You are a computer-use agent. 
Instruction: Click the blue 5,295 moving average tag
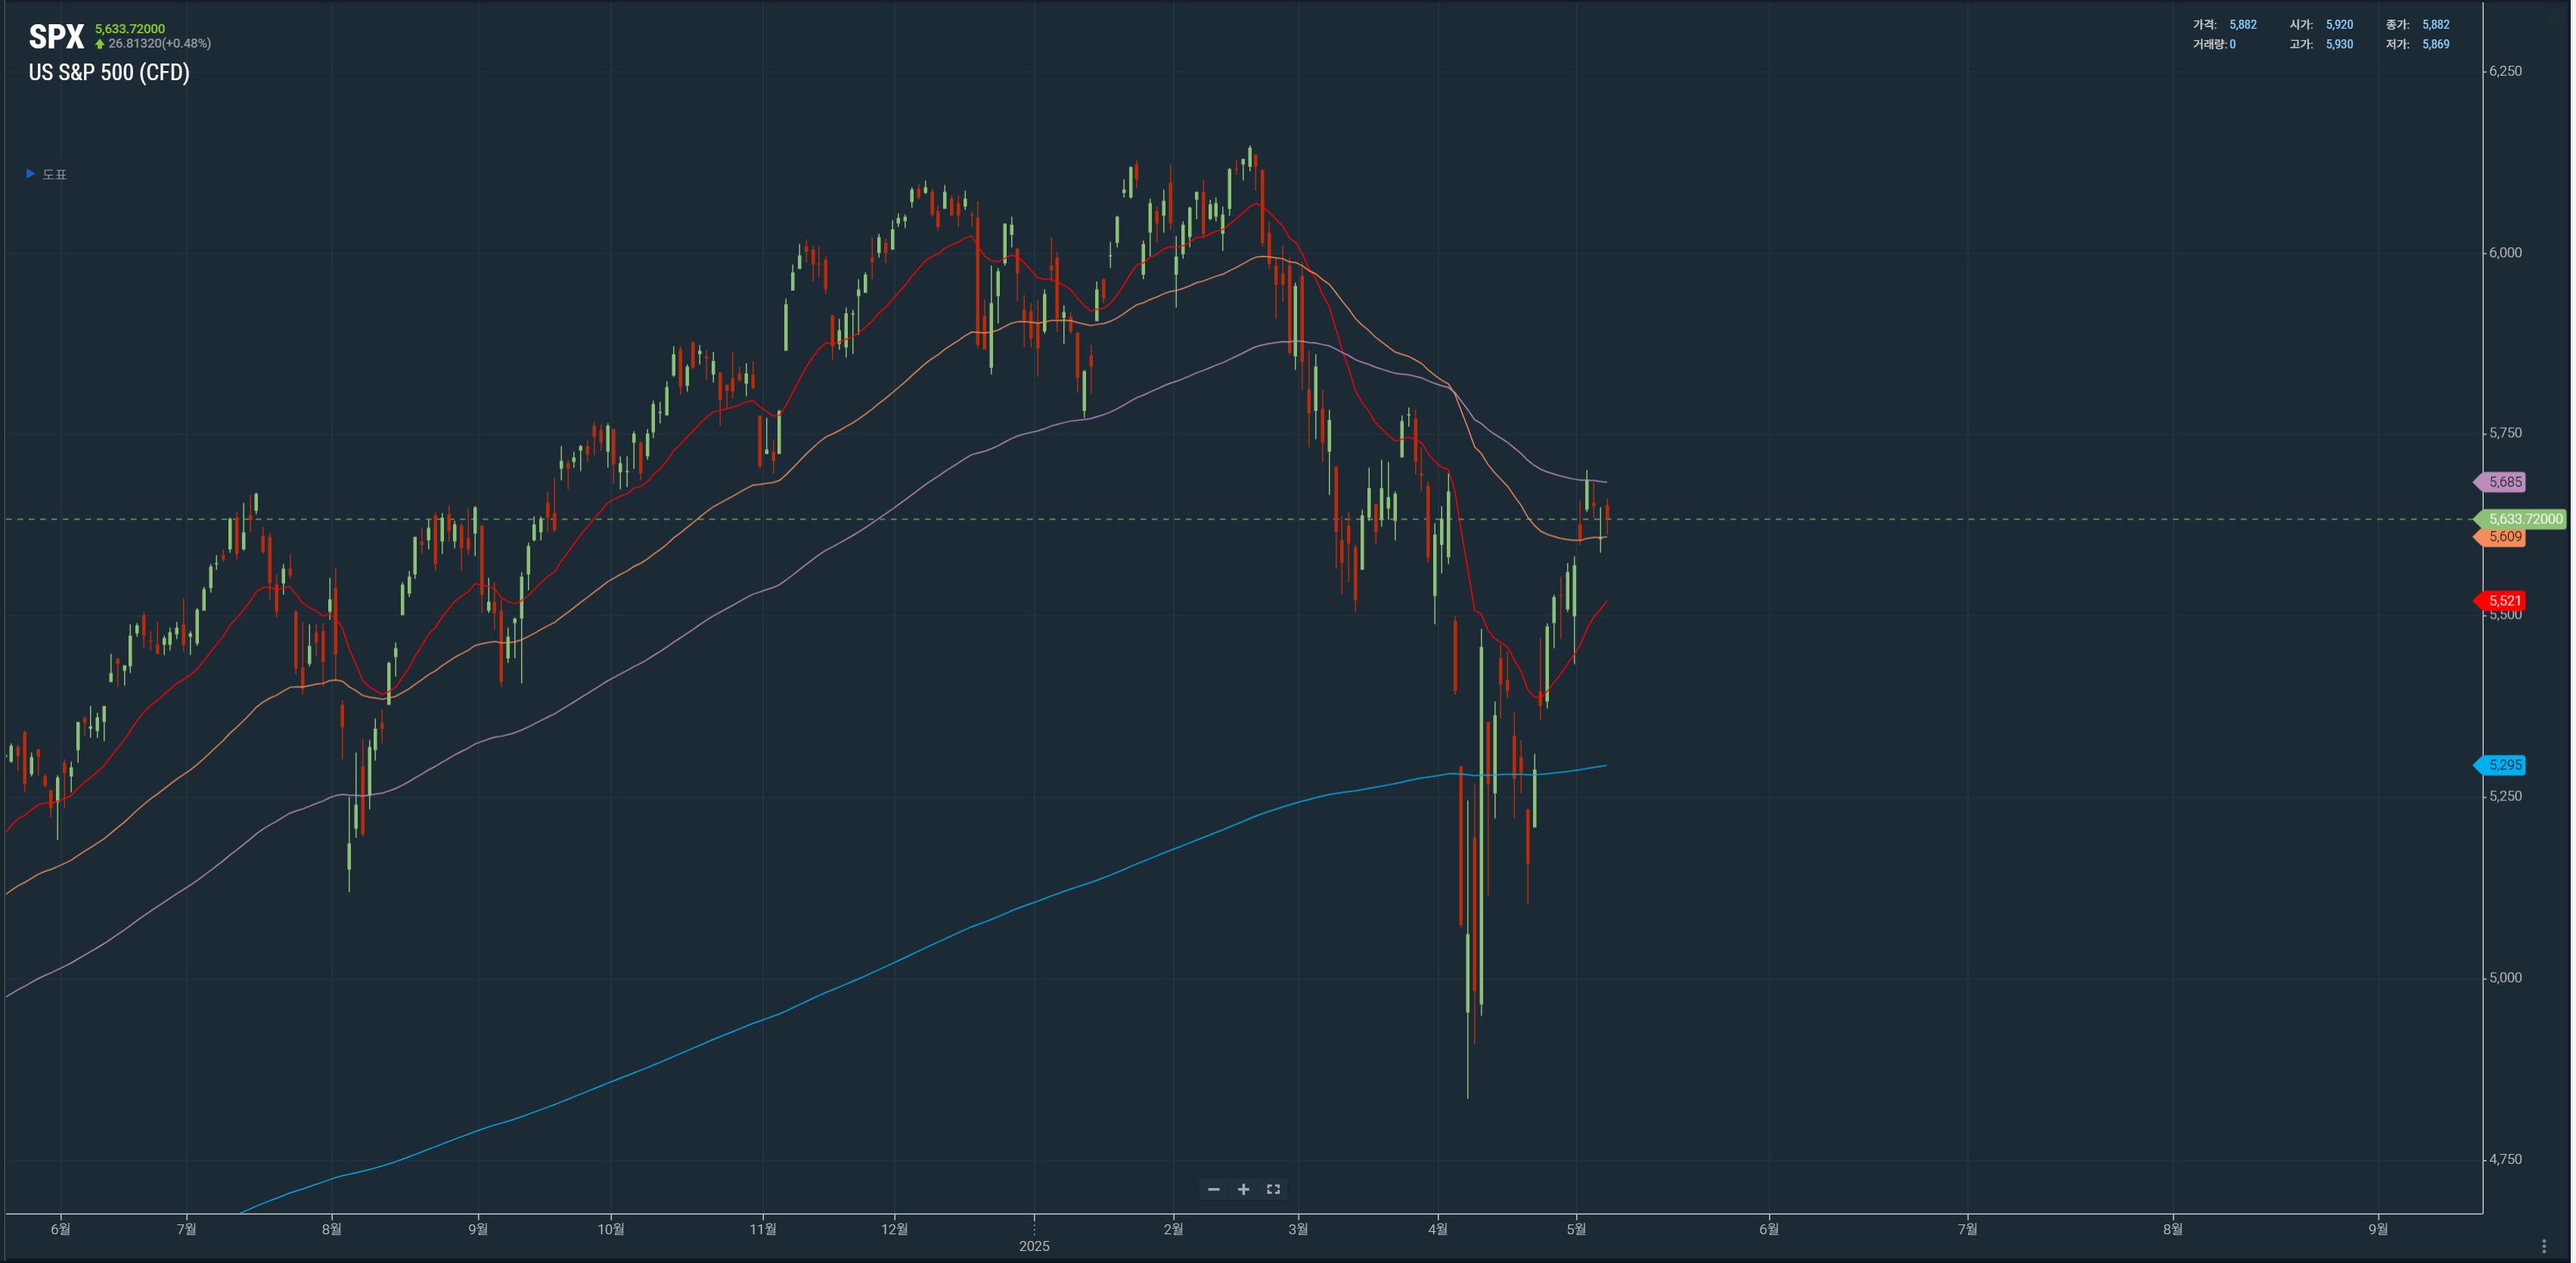point(2500,765)
